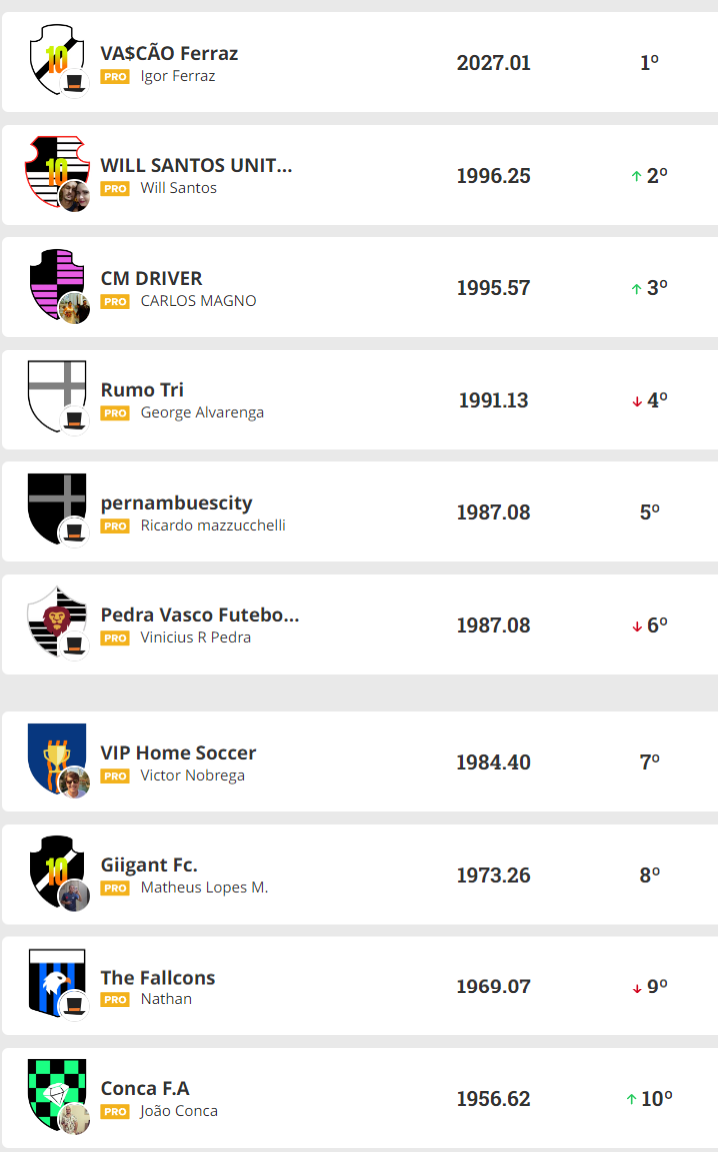Click the CM DRIVER purple striped shield
Viewport: 718px width, 1152px height.
click(52, 280)
